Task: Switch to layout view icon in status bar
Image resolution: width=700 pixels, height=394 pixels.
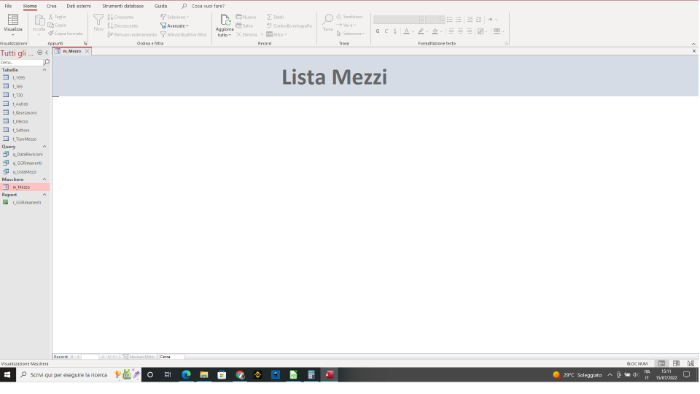Action: pyautogui.click(x=676, y=364)
